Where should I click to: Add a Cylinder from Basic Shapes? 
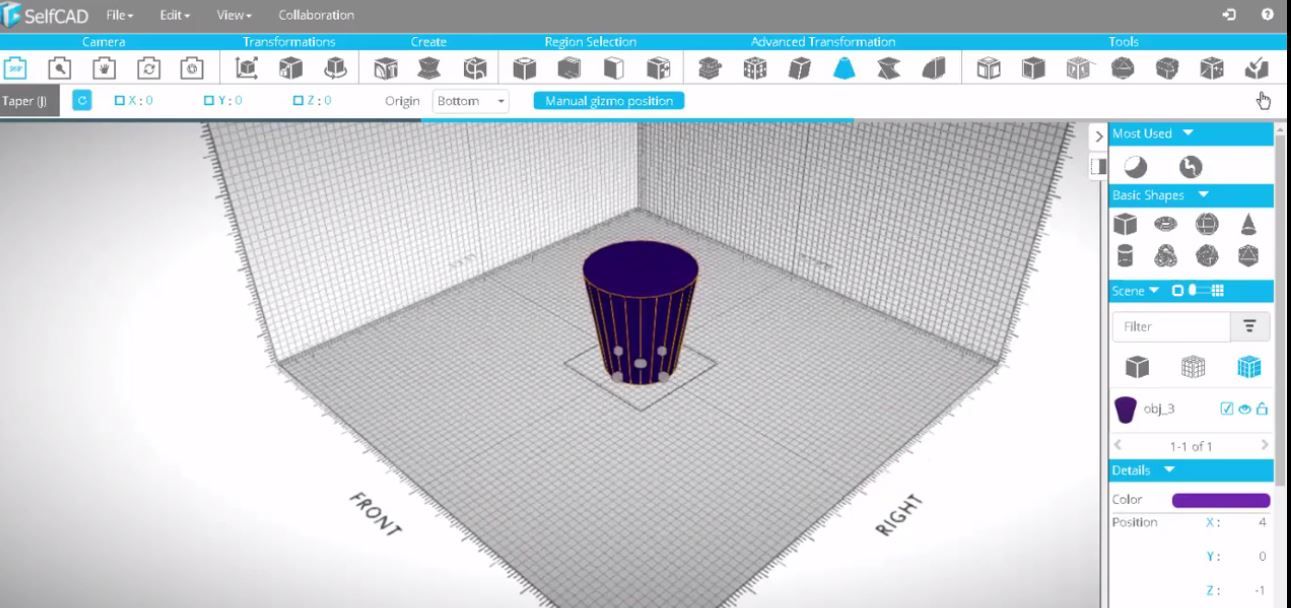click(1124, 255)
